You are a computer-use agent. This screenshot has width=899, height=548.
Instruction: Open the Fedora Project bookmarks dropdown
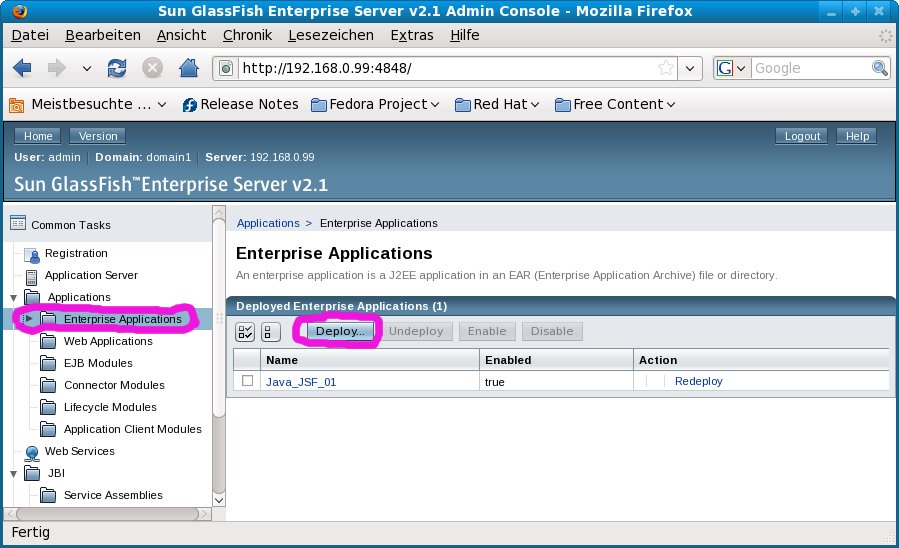(x=376, y=104)
